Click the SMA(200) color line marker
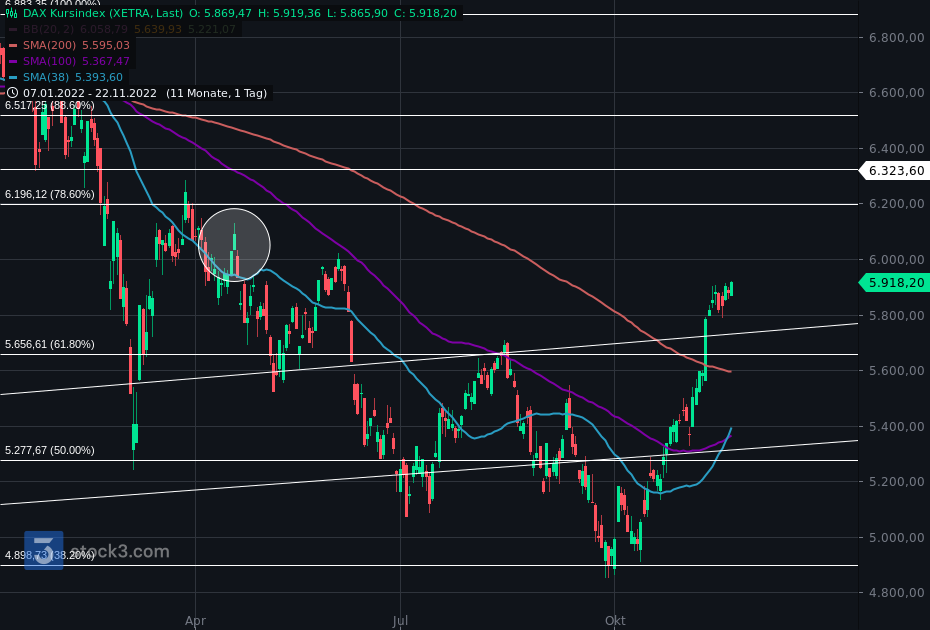The height and width of the screenshot is (630, 930). (13, 45)
